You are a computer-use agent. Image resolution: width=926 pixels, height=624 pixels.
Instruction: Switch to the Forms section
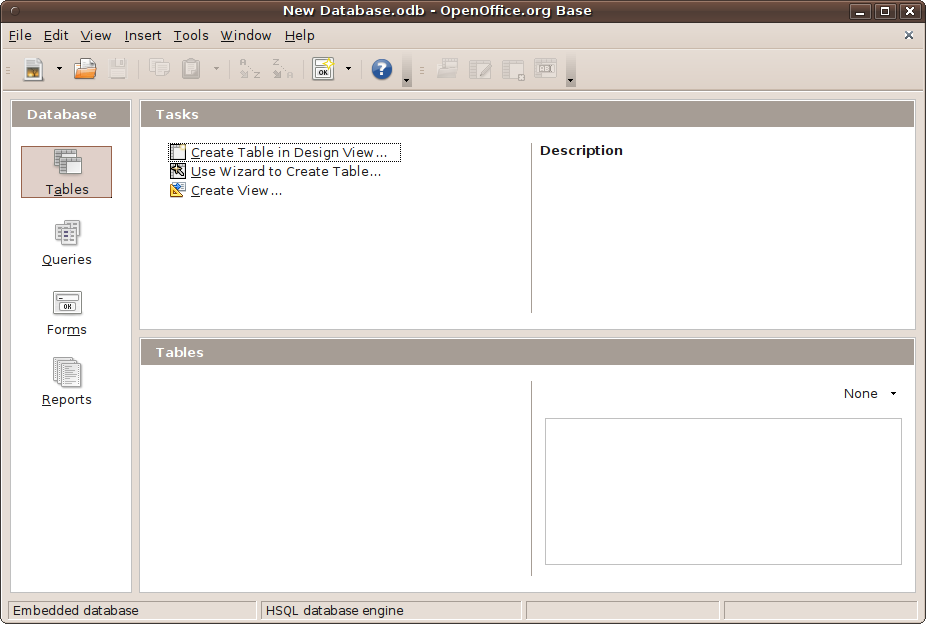click(x=66, y=313)
